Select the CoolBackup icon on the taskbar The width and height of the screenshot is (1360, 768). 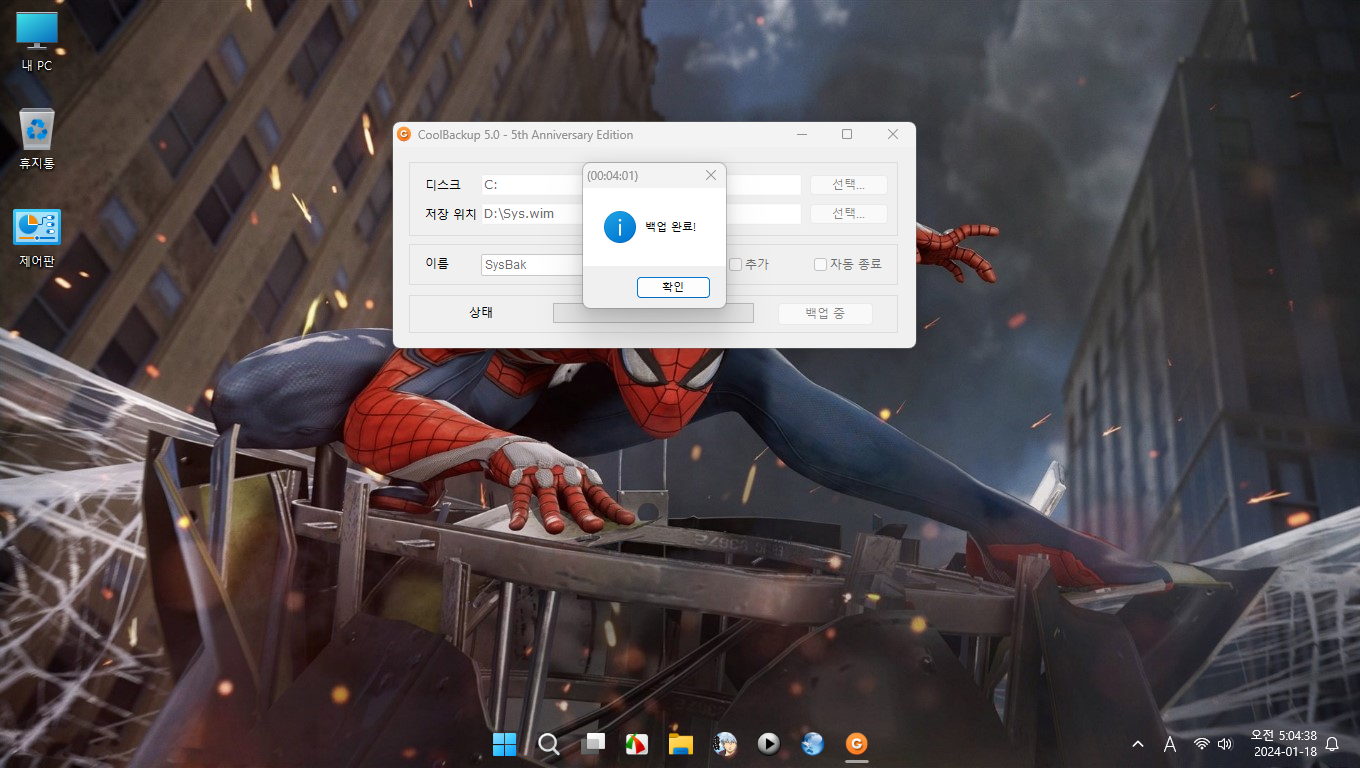[x=856, y=743]
